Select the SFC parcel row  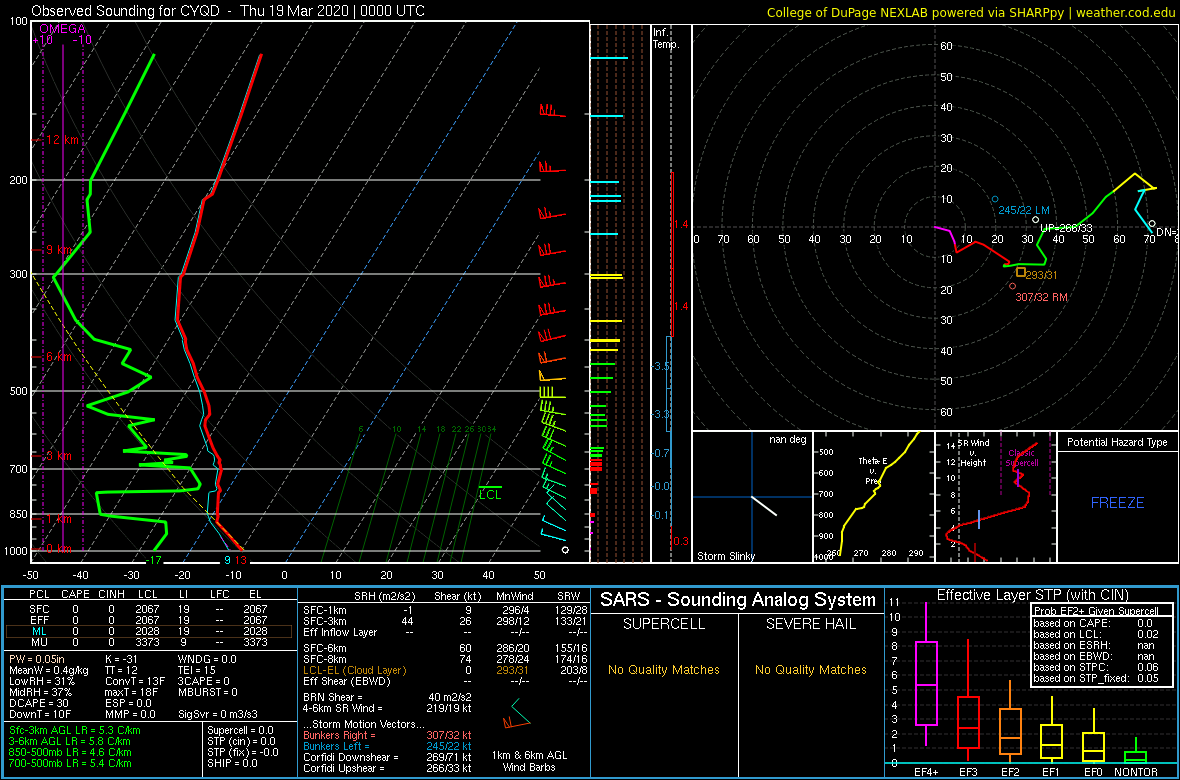coord(148,608)
